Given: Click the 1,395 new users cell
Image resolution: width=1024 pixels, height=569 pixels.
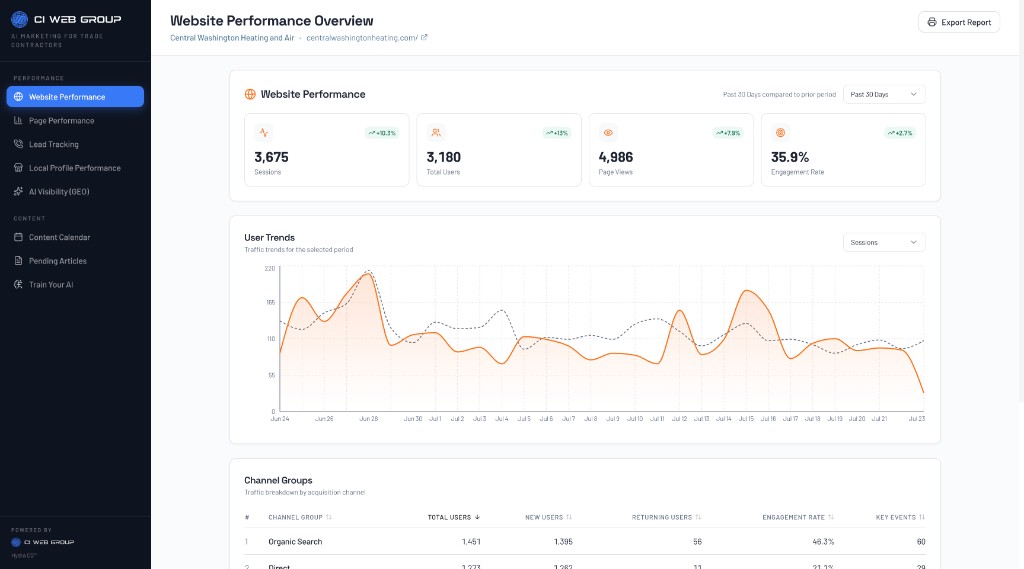Looking at the screenshot, I should (x=563, y=542).
